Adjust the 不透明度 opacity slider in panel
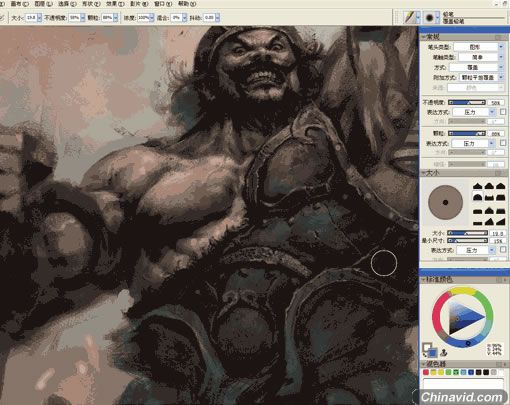 tap(467, 102)
